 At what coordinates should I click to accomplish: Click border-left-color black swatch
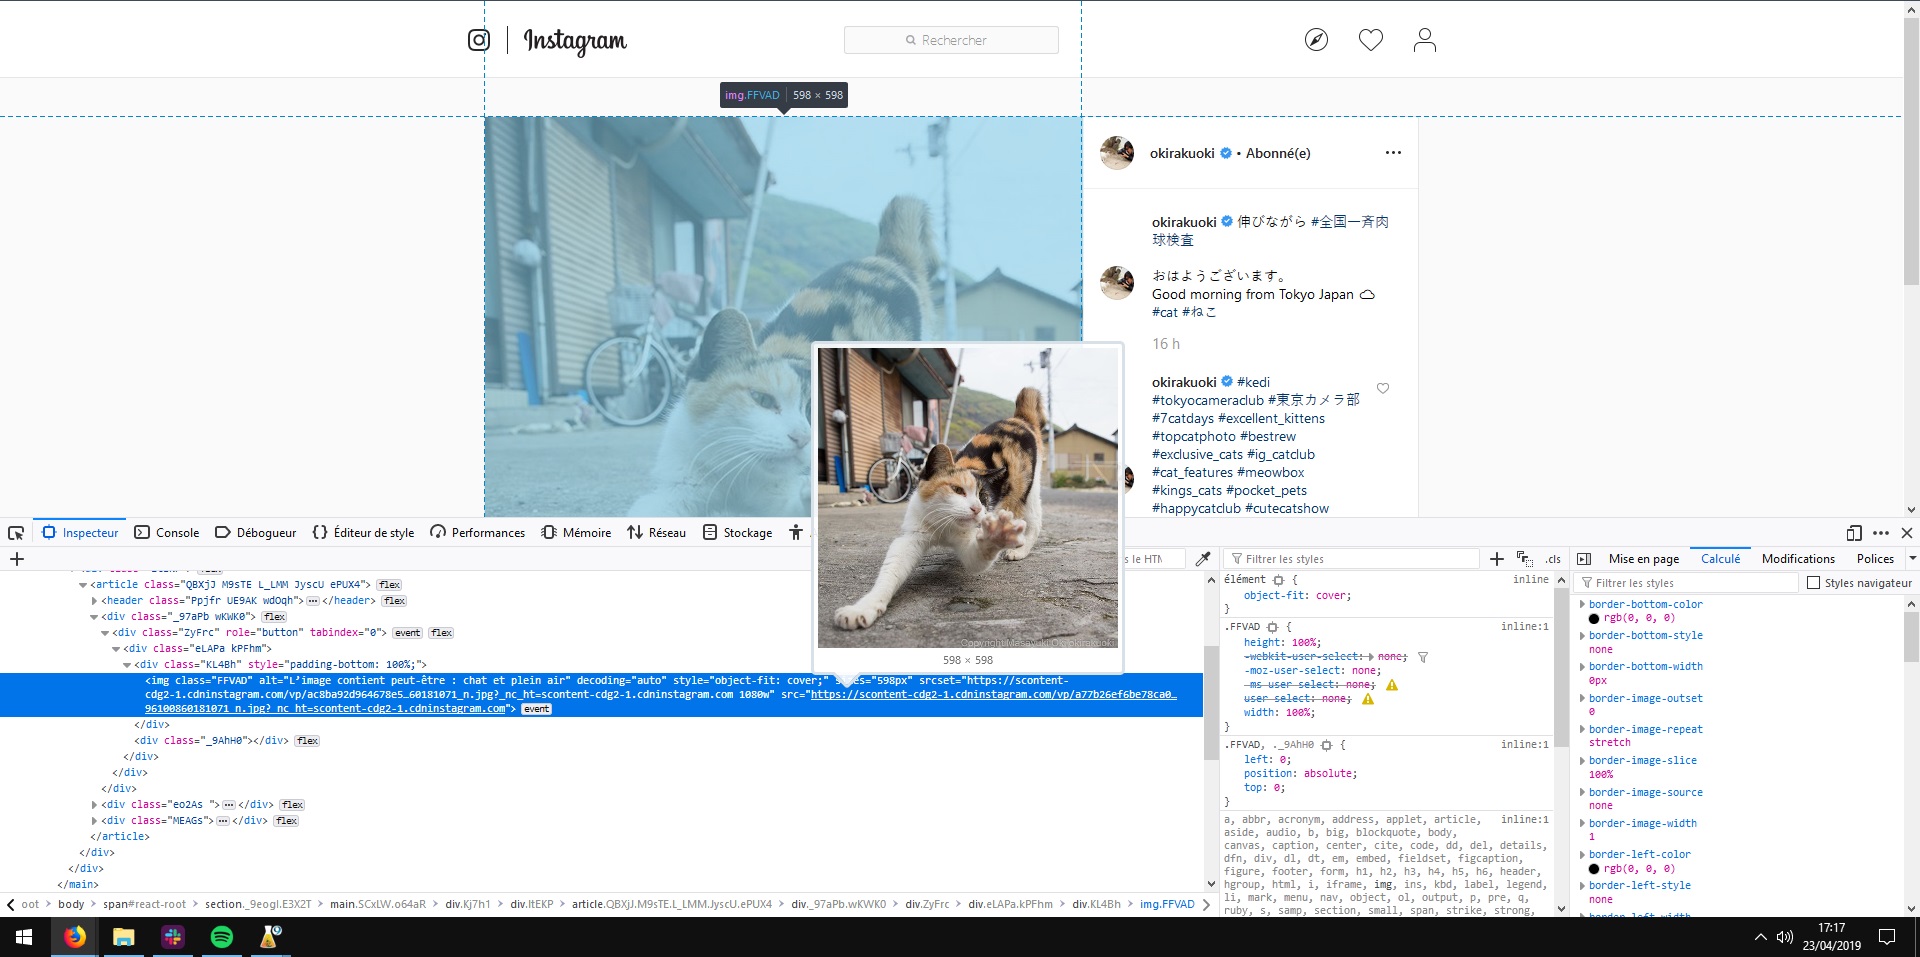1594,869
